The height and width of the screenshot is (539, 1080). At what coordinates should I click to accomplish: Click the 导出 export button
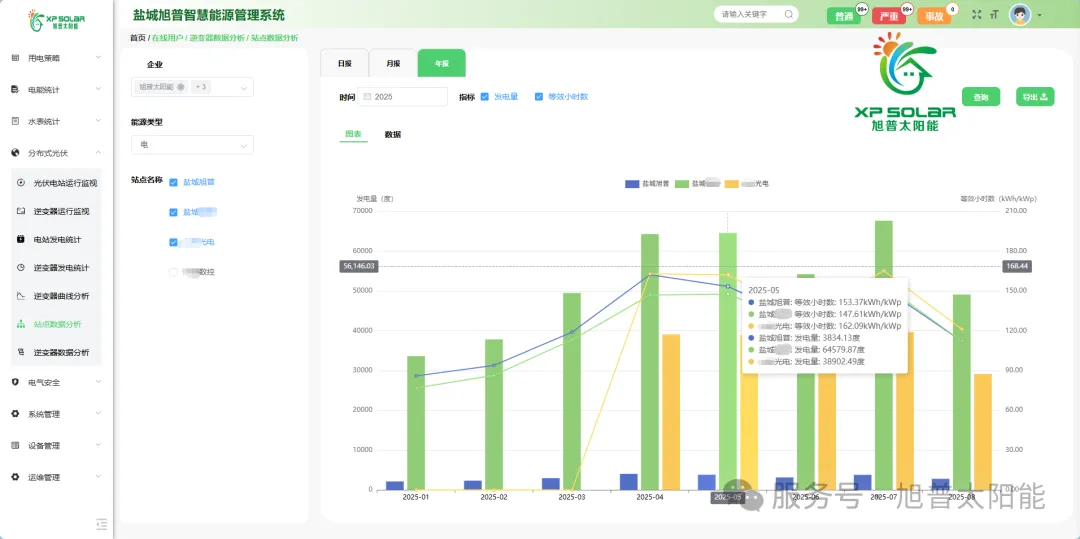click(1034, 97)
